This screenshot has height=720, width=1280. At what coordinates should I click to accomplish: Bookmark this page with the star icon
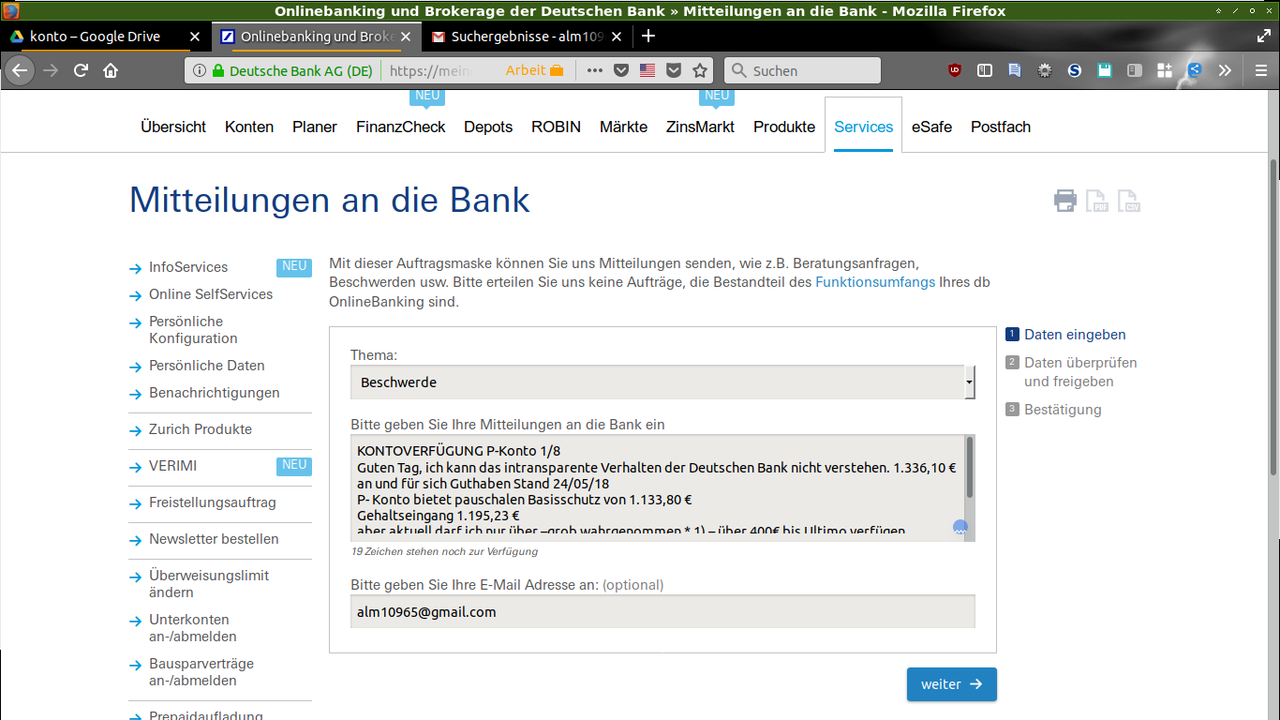point(700,70)
